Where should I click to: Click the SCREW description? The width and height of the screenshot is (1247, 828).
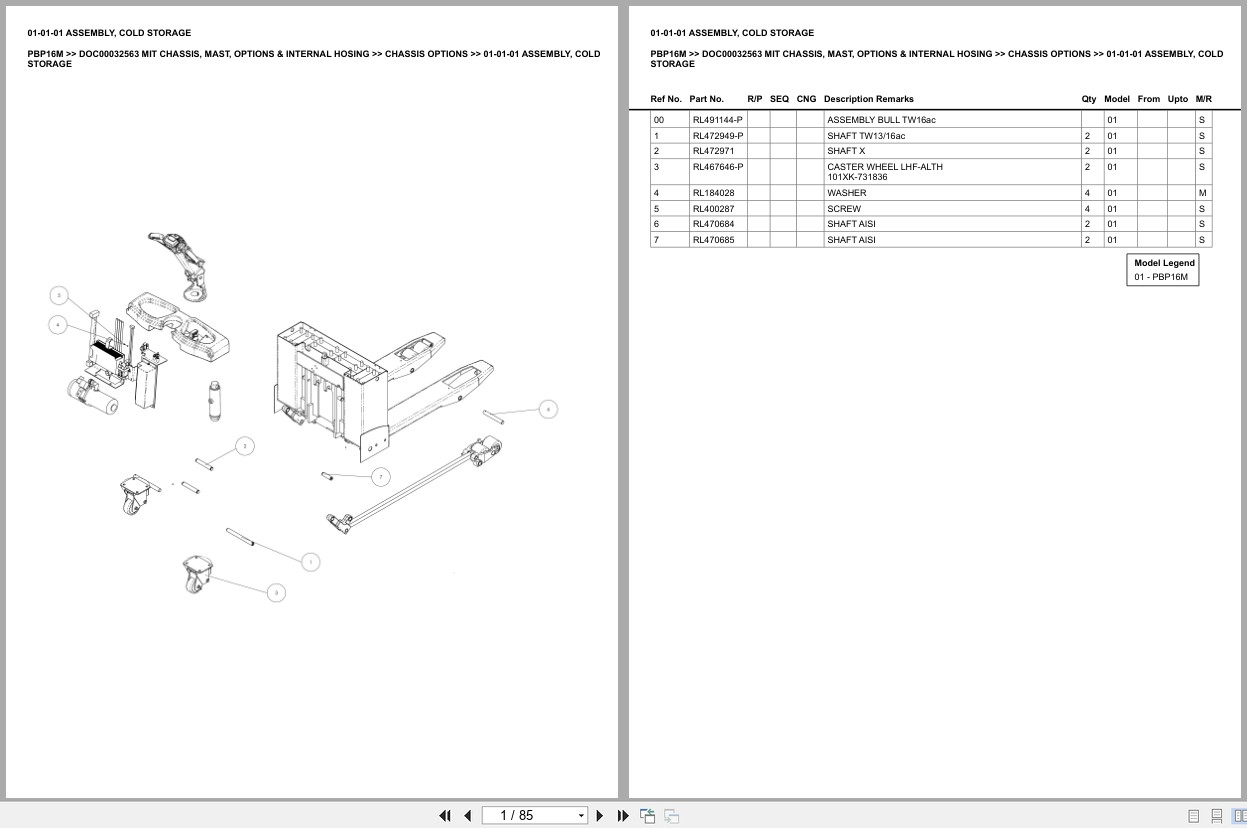tap(844, 209)
